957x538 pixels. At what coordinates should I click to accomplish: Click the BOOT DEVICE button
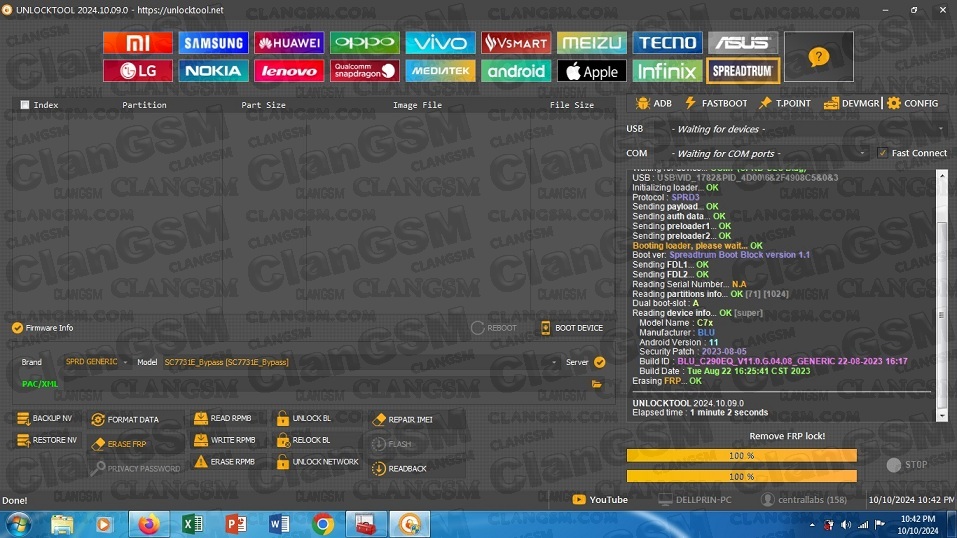click(572, 328)
